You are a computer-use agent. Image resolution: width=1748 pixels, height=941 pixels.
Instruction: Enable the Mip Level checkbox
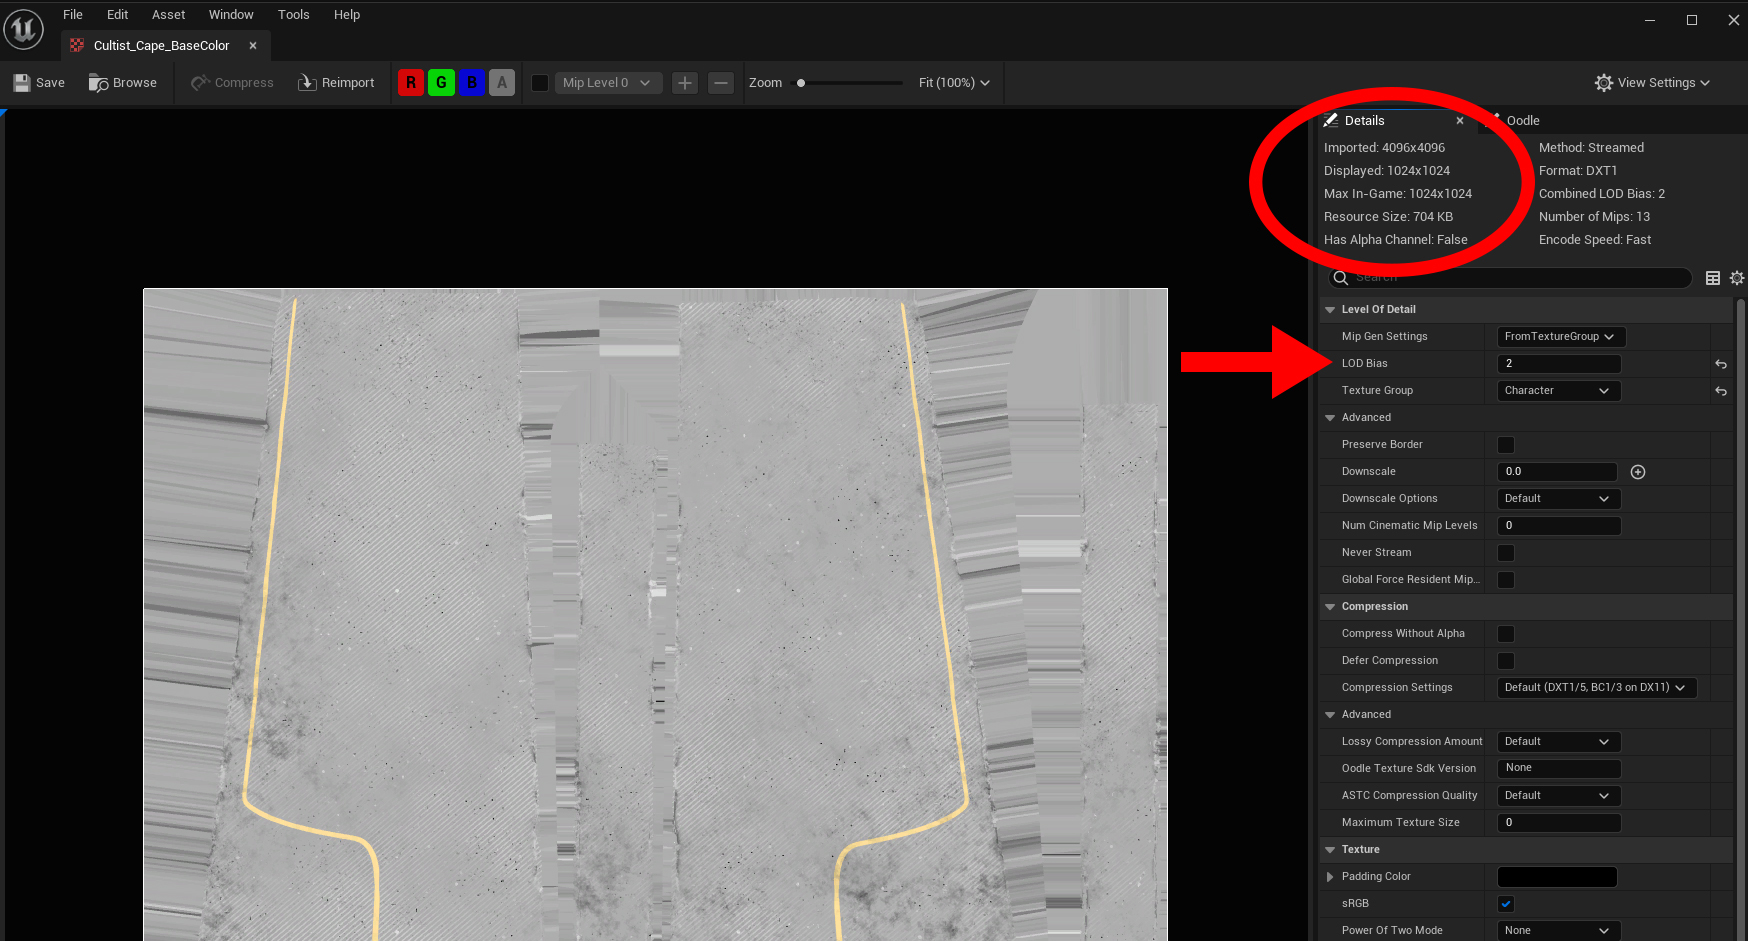point(540,83)
